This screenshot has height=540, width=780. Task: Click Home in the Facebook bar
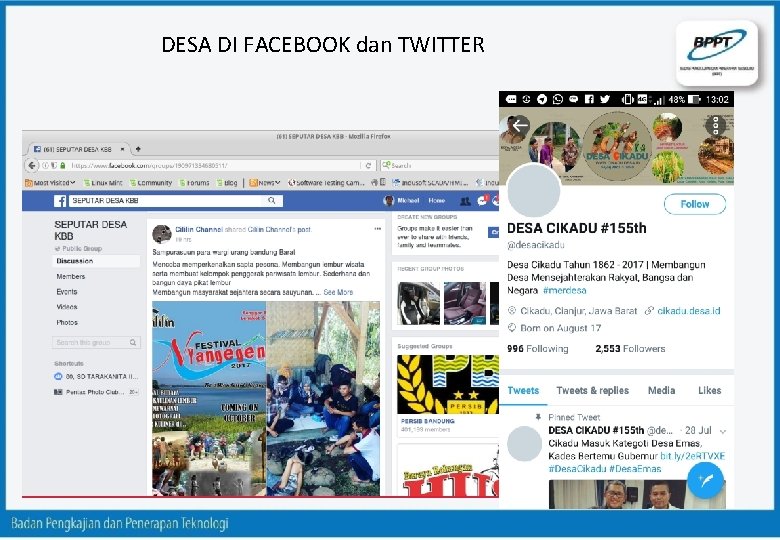pos(436,201)
